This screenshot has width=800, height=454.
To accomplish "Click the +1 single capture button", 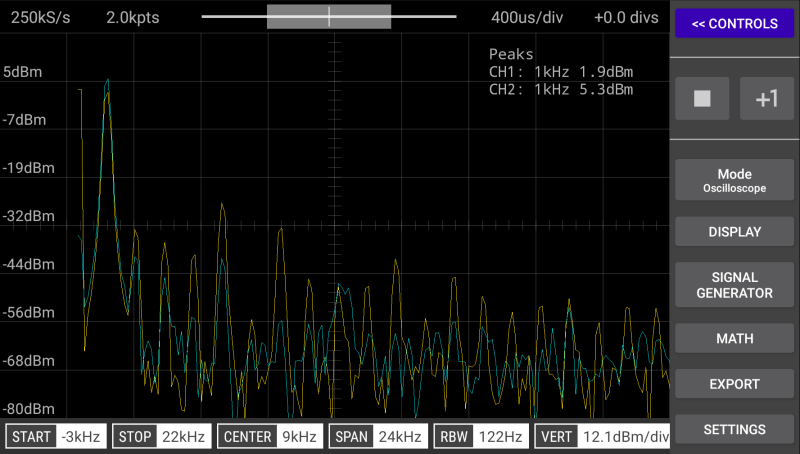I will point(766,98).
